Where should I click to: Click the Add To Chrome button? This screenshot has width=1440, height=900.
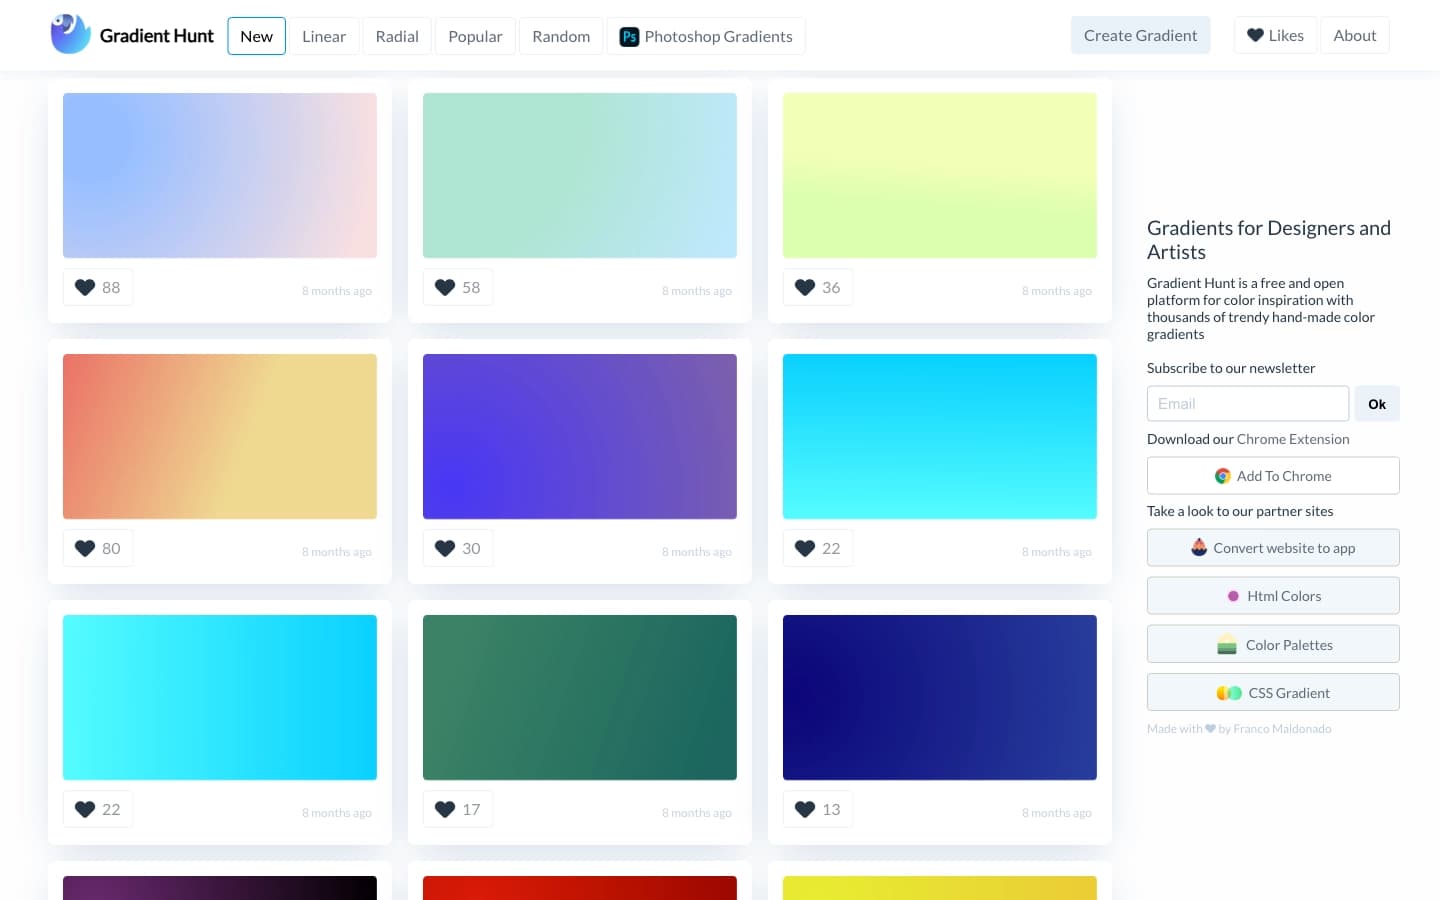click(1273, 476)
